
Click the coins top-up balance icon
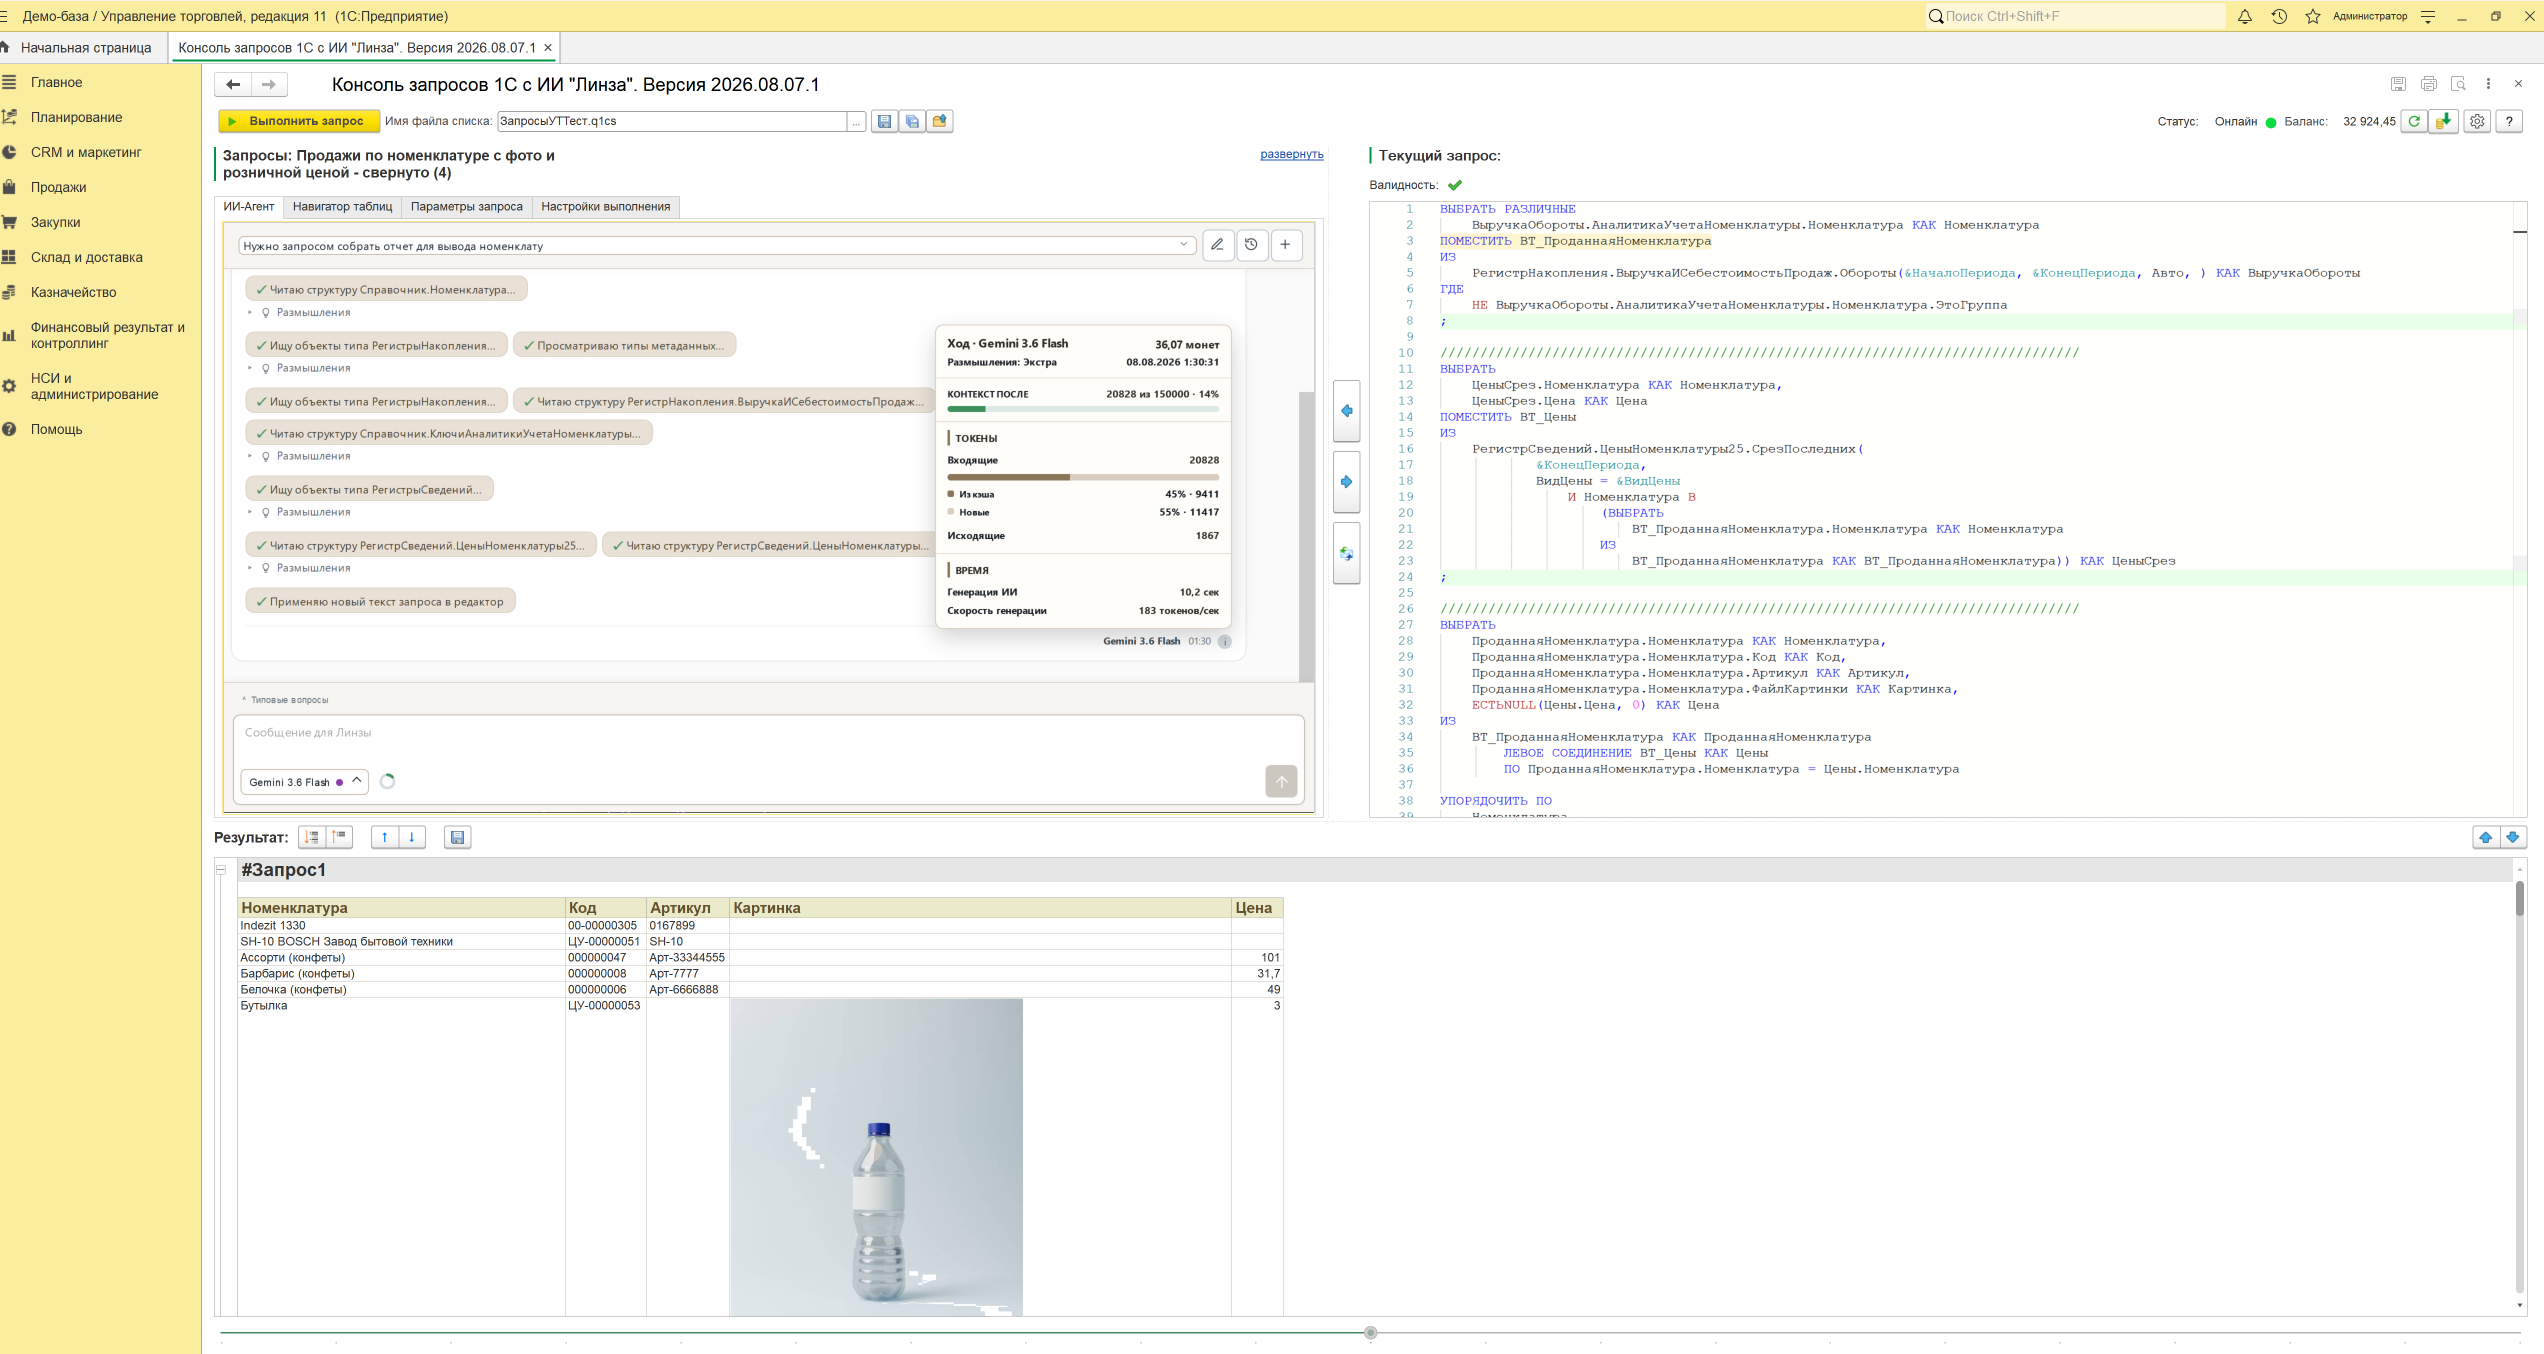pyautogui.click(x=2444, y=121)
